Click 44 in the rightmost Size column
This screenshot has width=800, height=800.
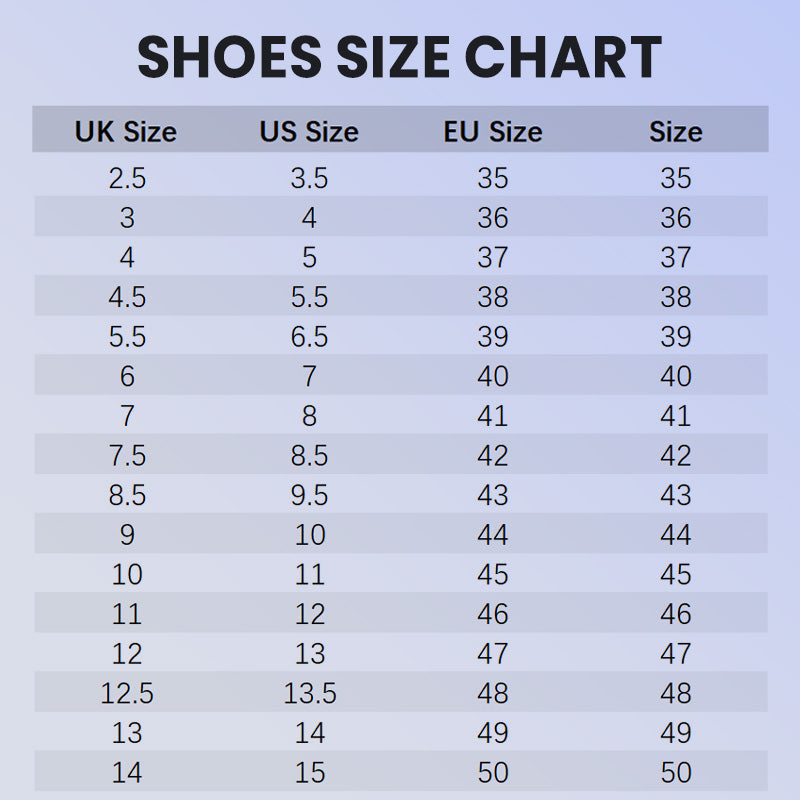pos(676,535)
